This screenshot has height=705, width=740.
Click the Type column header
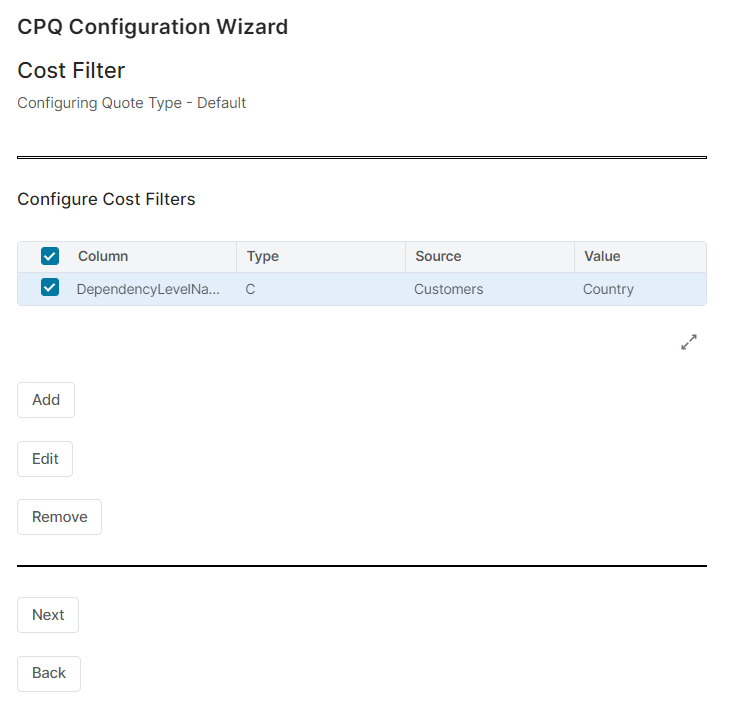point(263,256)
